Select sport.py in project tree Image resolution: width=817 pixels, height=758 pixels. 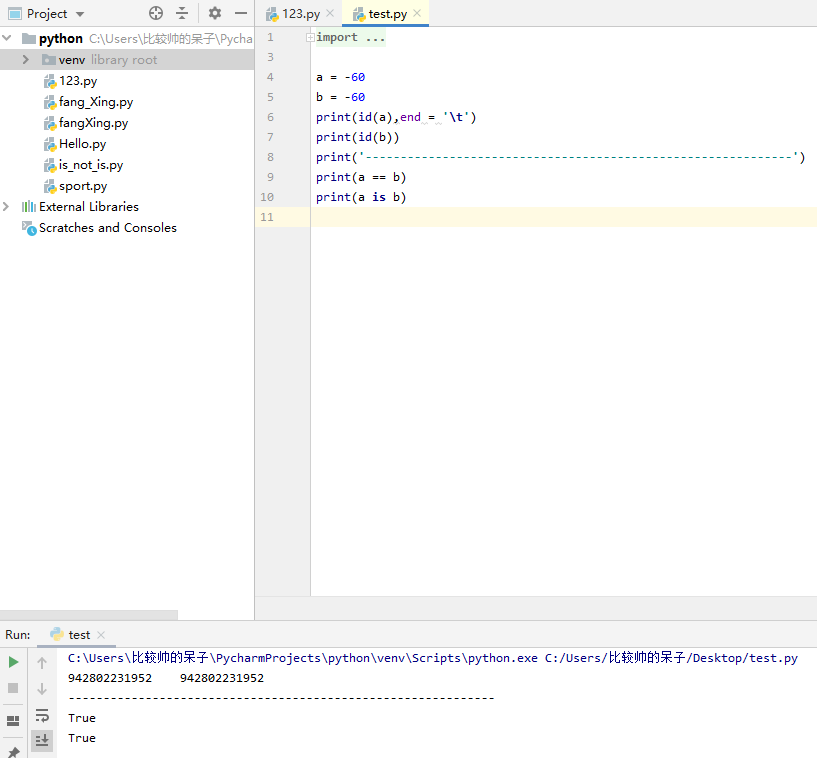(x=83, y=186)
